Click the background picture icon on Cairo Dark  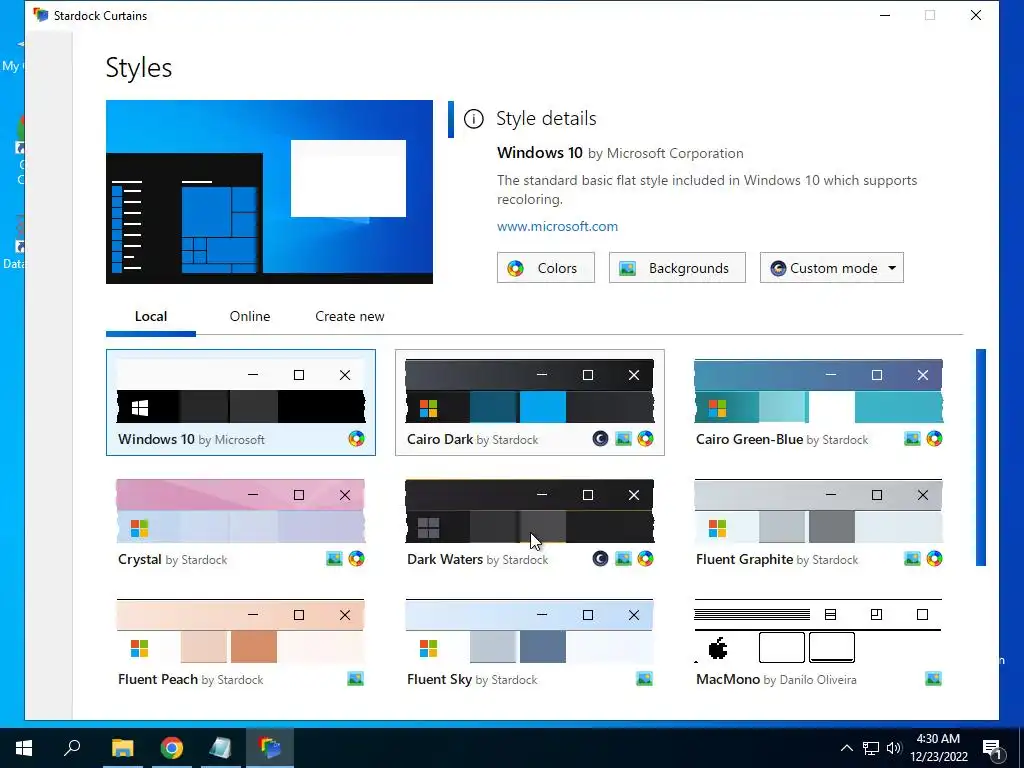pos(624,439)
